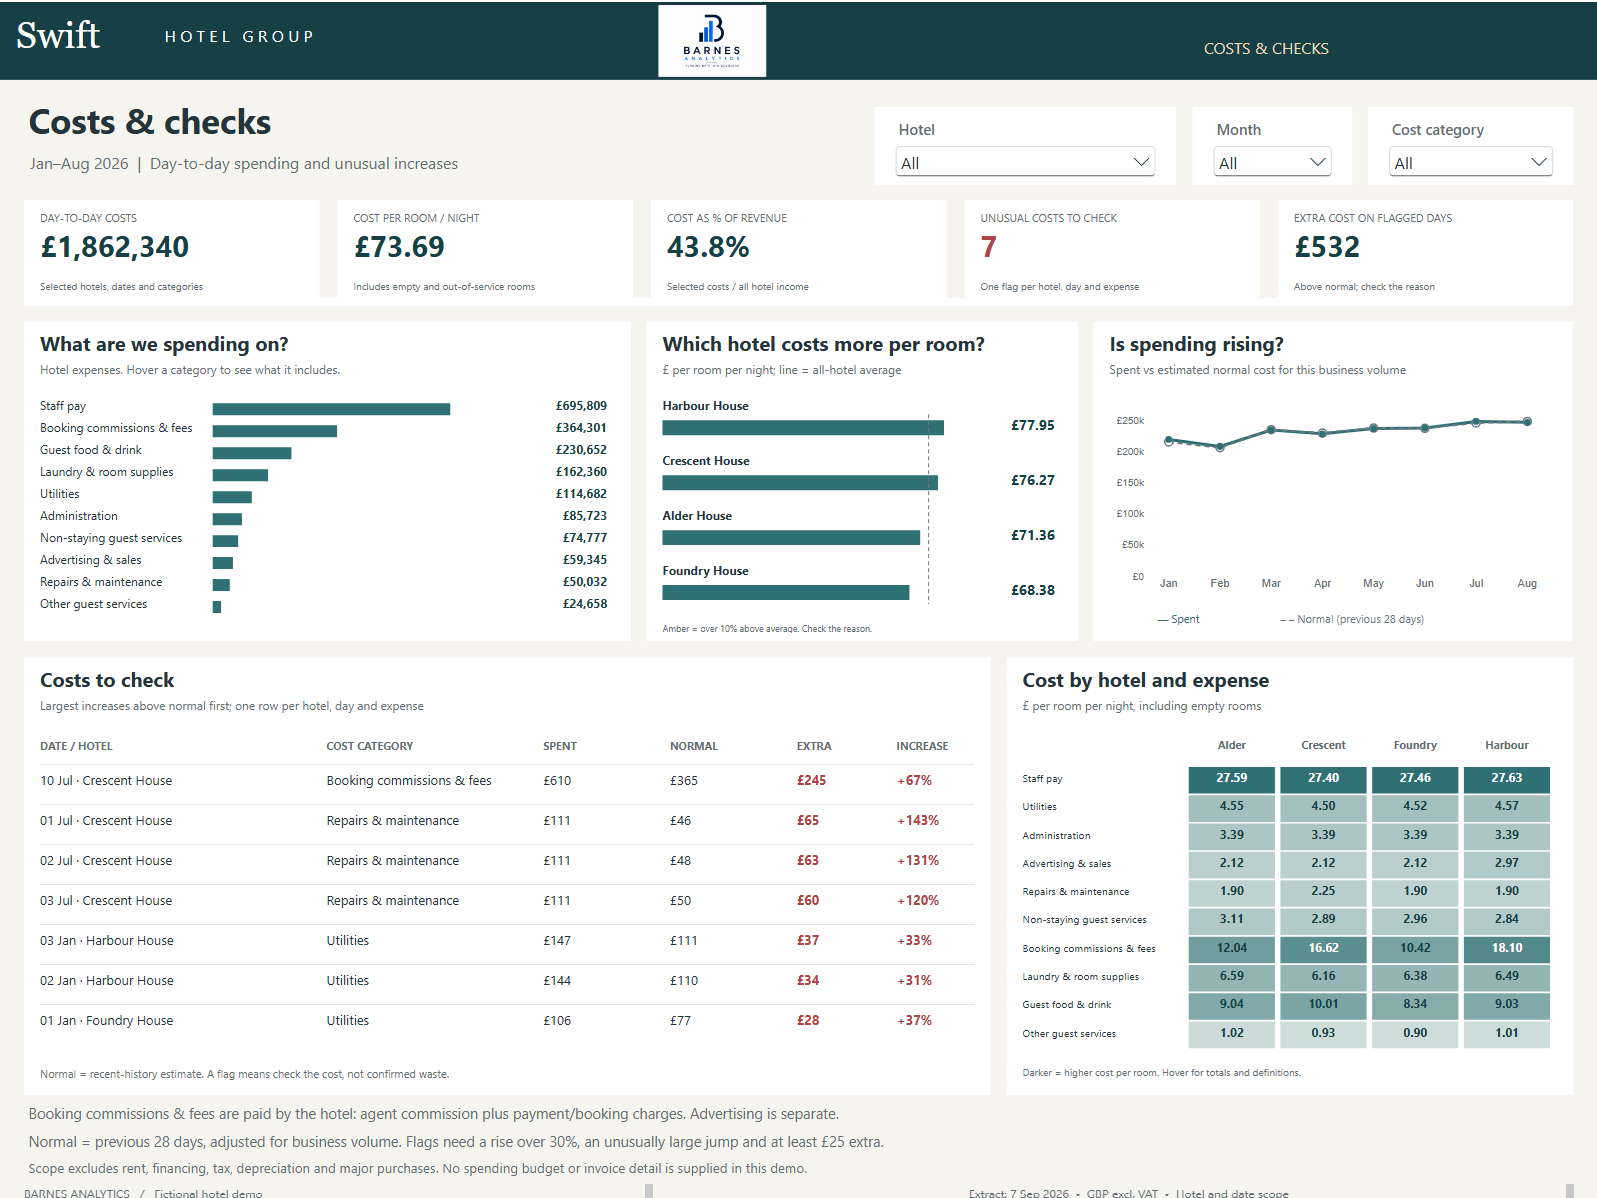The width and height of the screenshot is (1597, 1198).
Task: Click the £695,809 Staff pay amount
Action: point(581,406)
